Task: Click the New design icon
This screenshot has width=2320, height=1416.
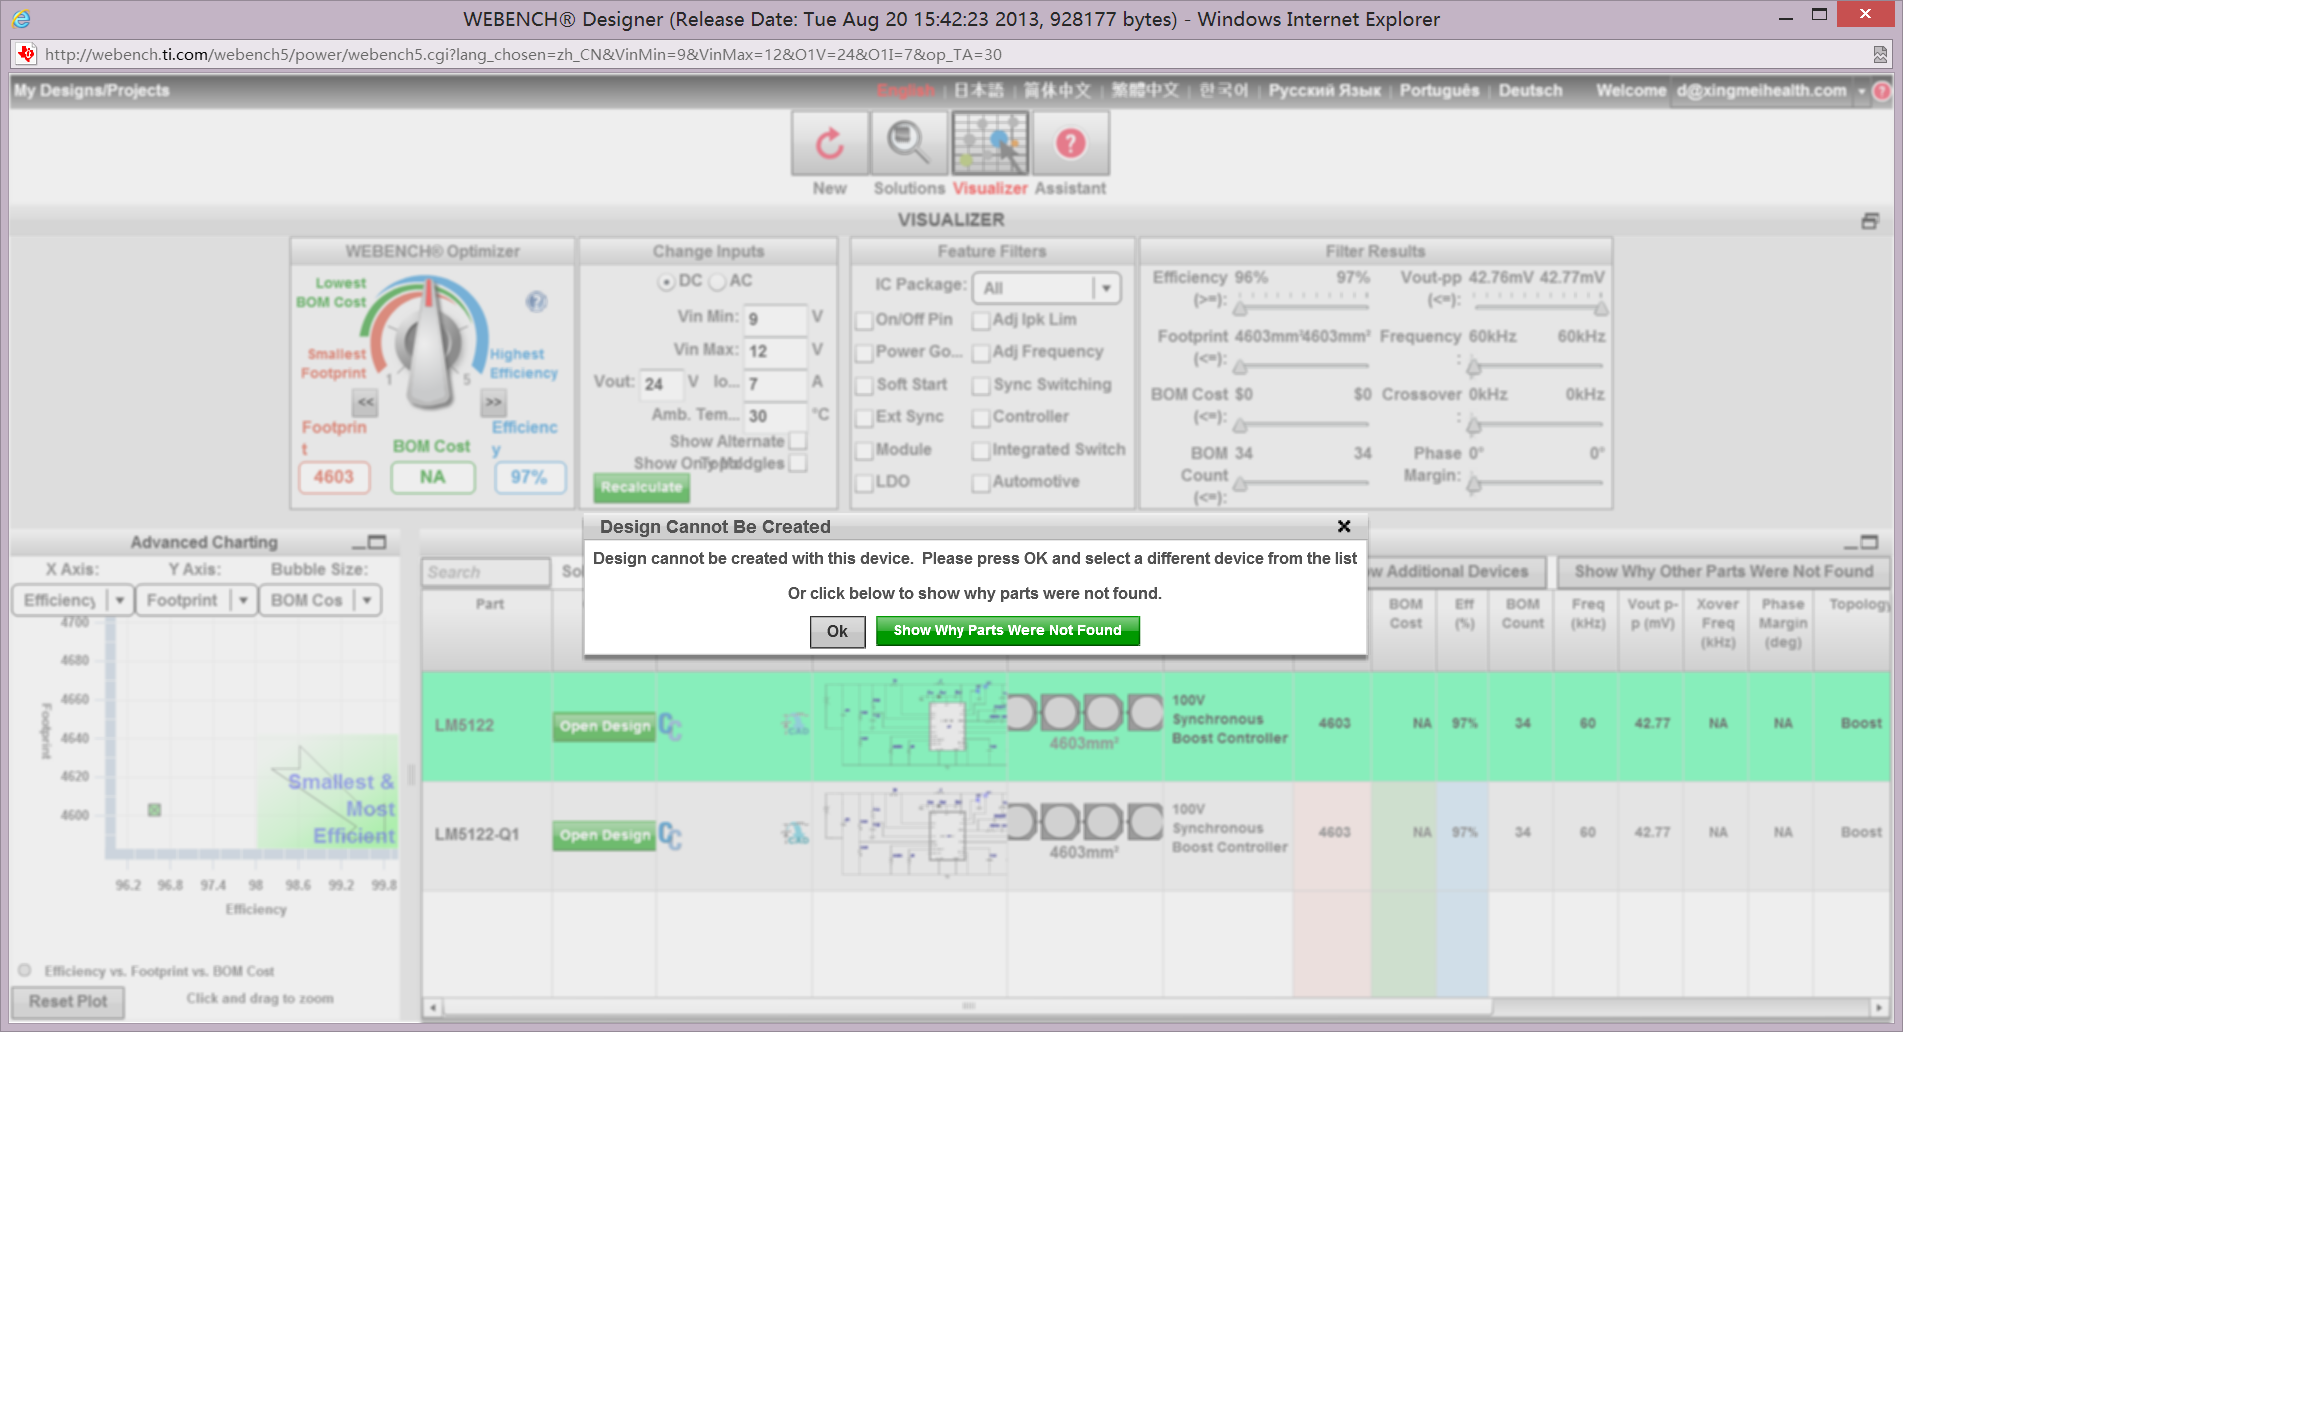Action: point(829,144)
